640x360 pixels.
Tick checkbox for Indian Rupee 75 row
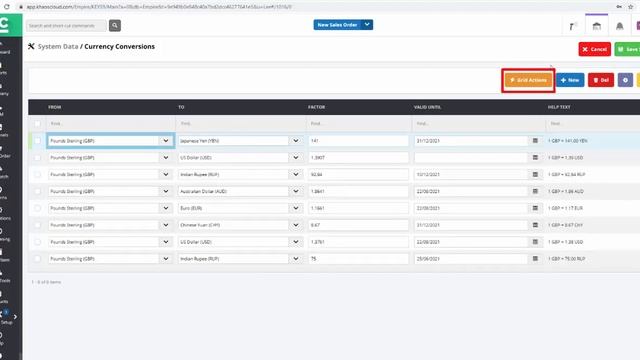click(38, 258)
